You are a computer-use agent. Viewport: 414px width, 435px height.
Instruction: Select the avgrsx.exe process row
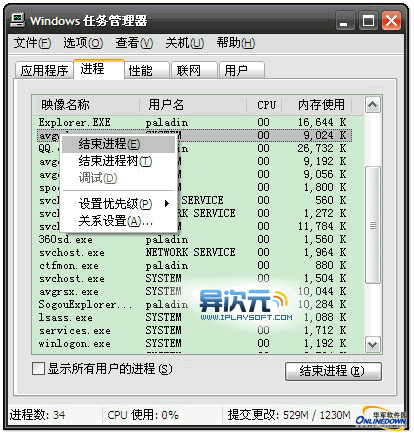pos(193,291)
